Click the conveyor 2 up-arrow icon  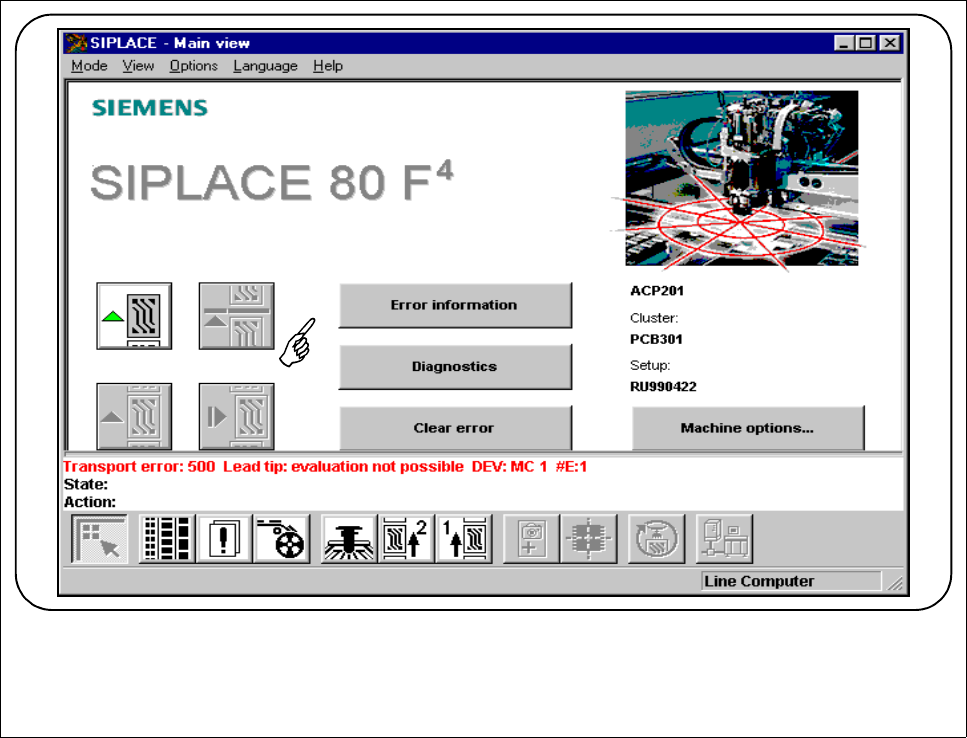pyautogui.click(x=406, y=539)
